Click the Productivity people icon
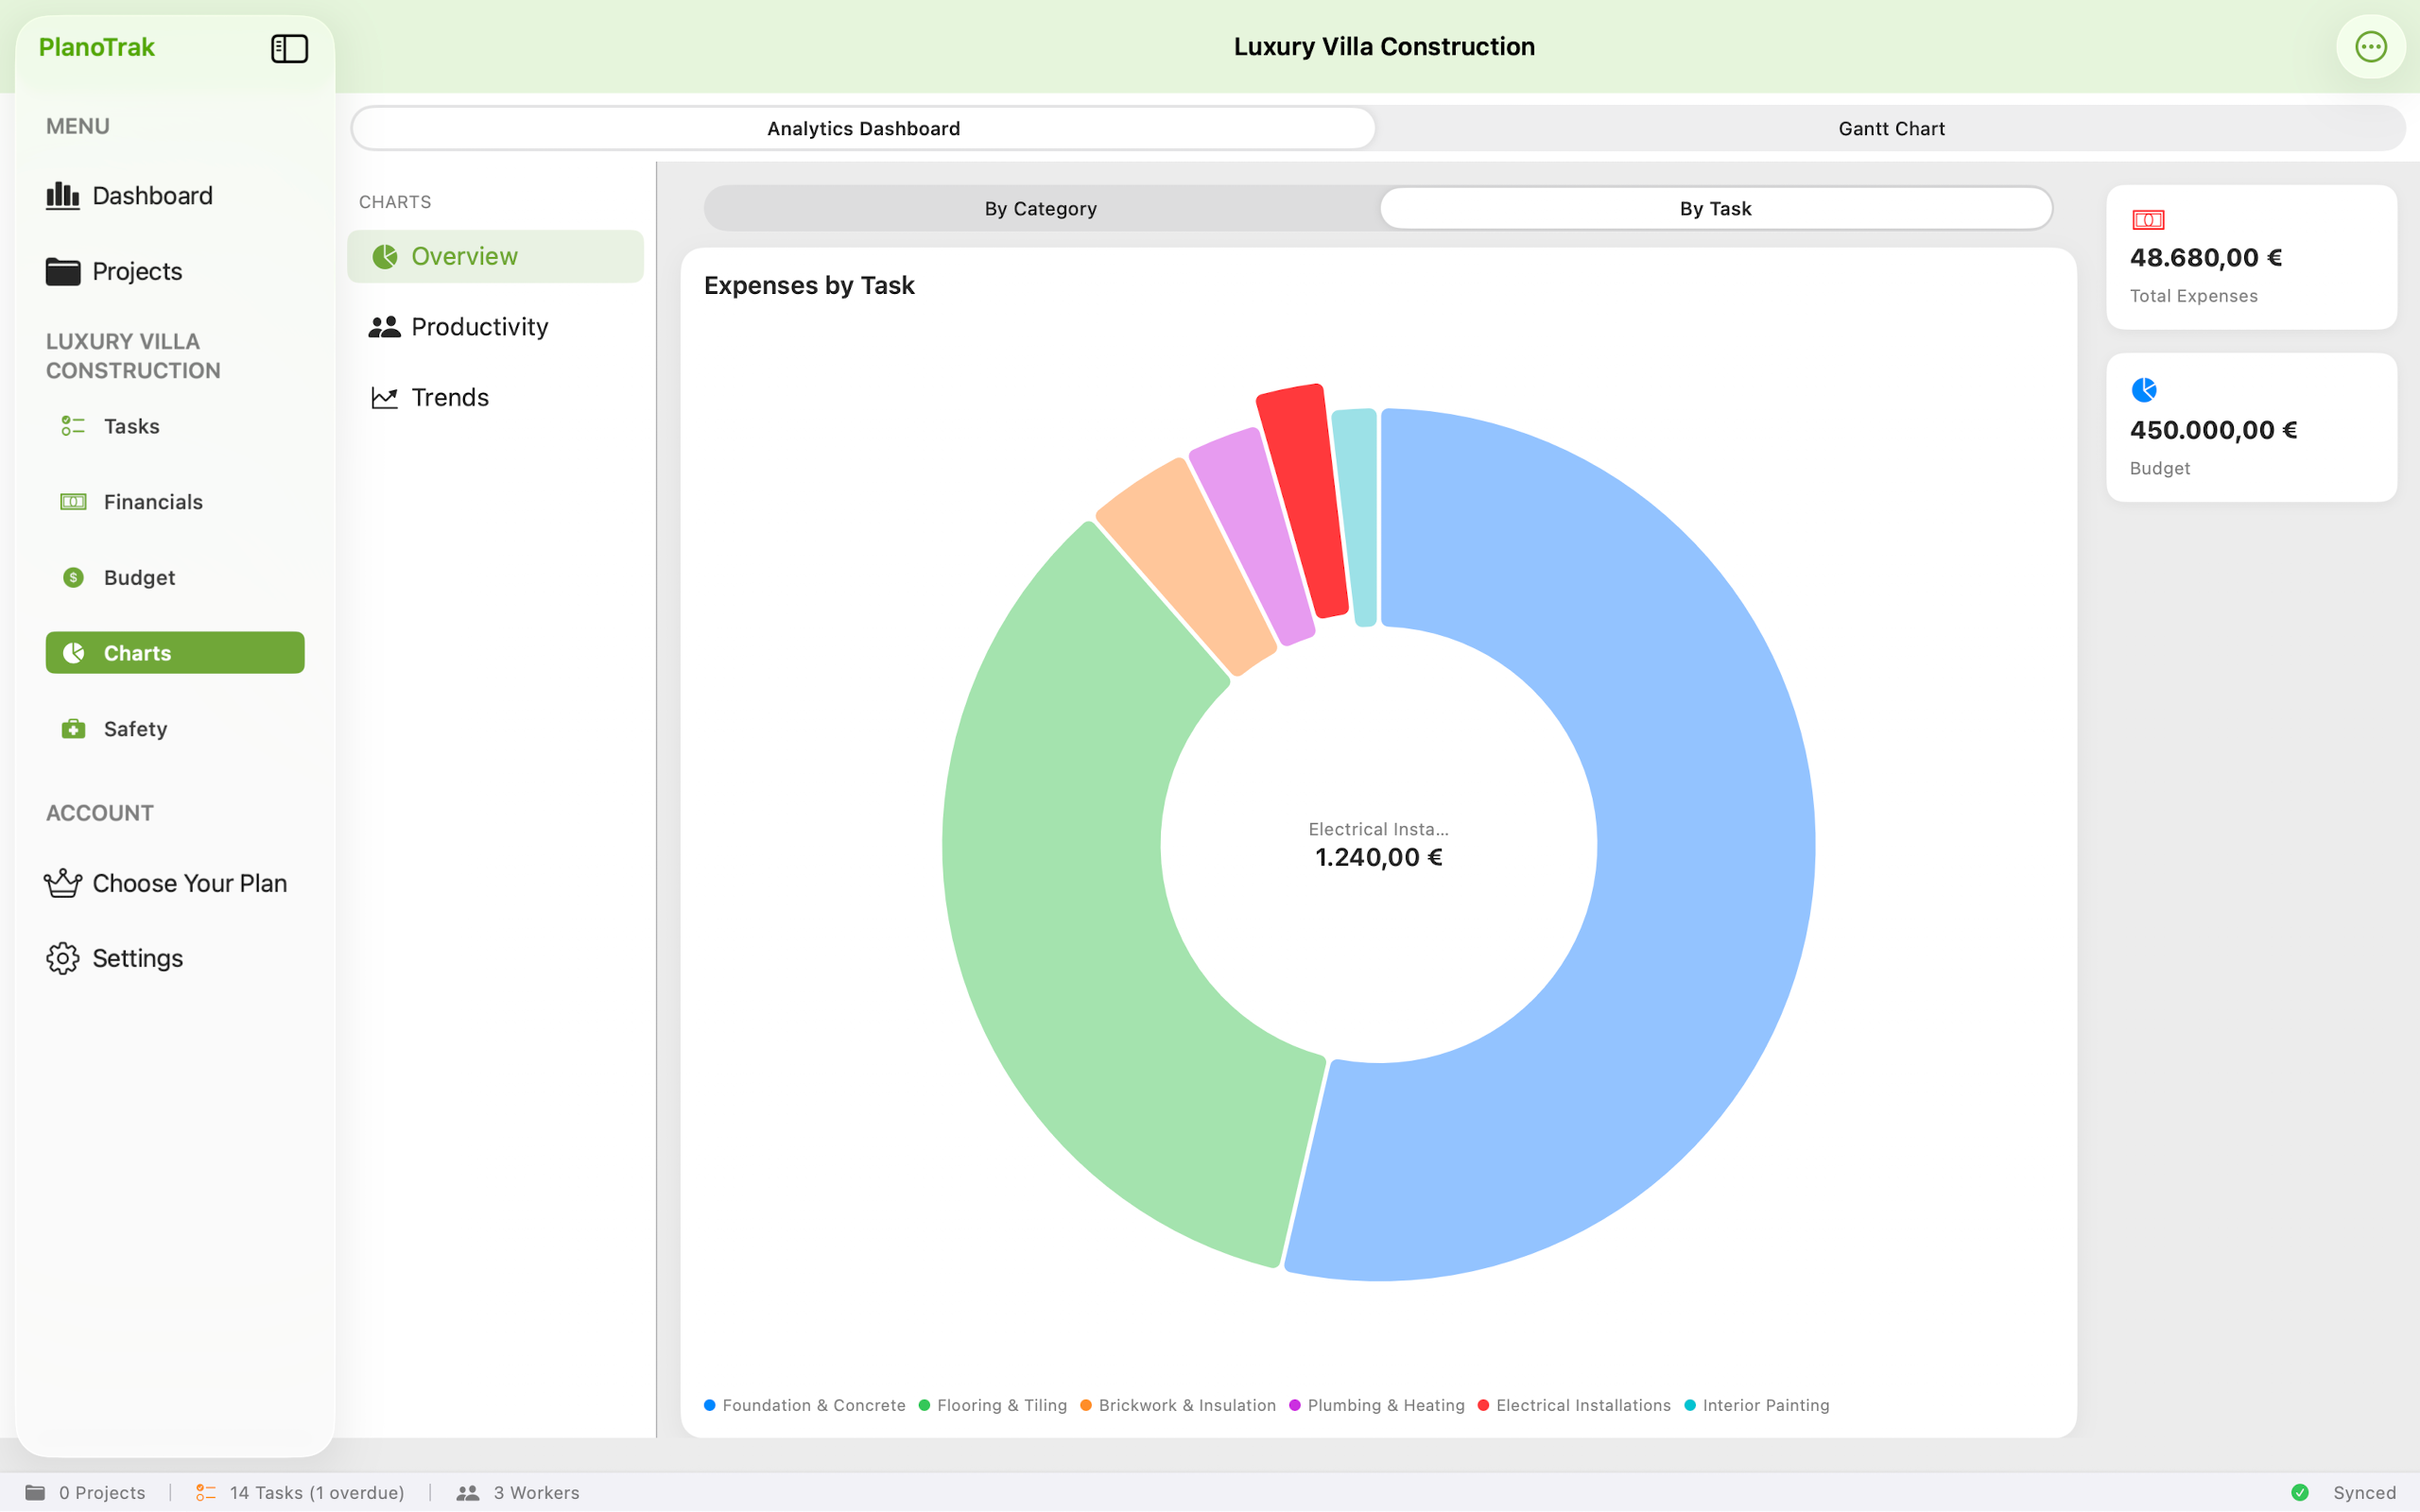This screenshot has height=1512, width=2420. pos(384,327)
